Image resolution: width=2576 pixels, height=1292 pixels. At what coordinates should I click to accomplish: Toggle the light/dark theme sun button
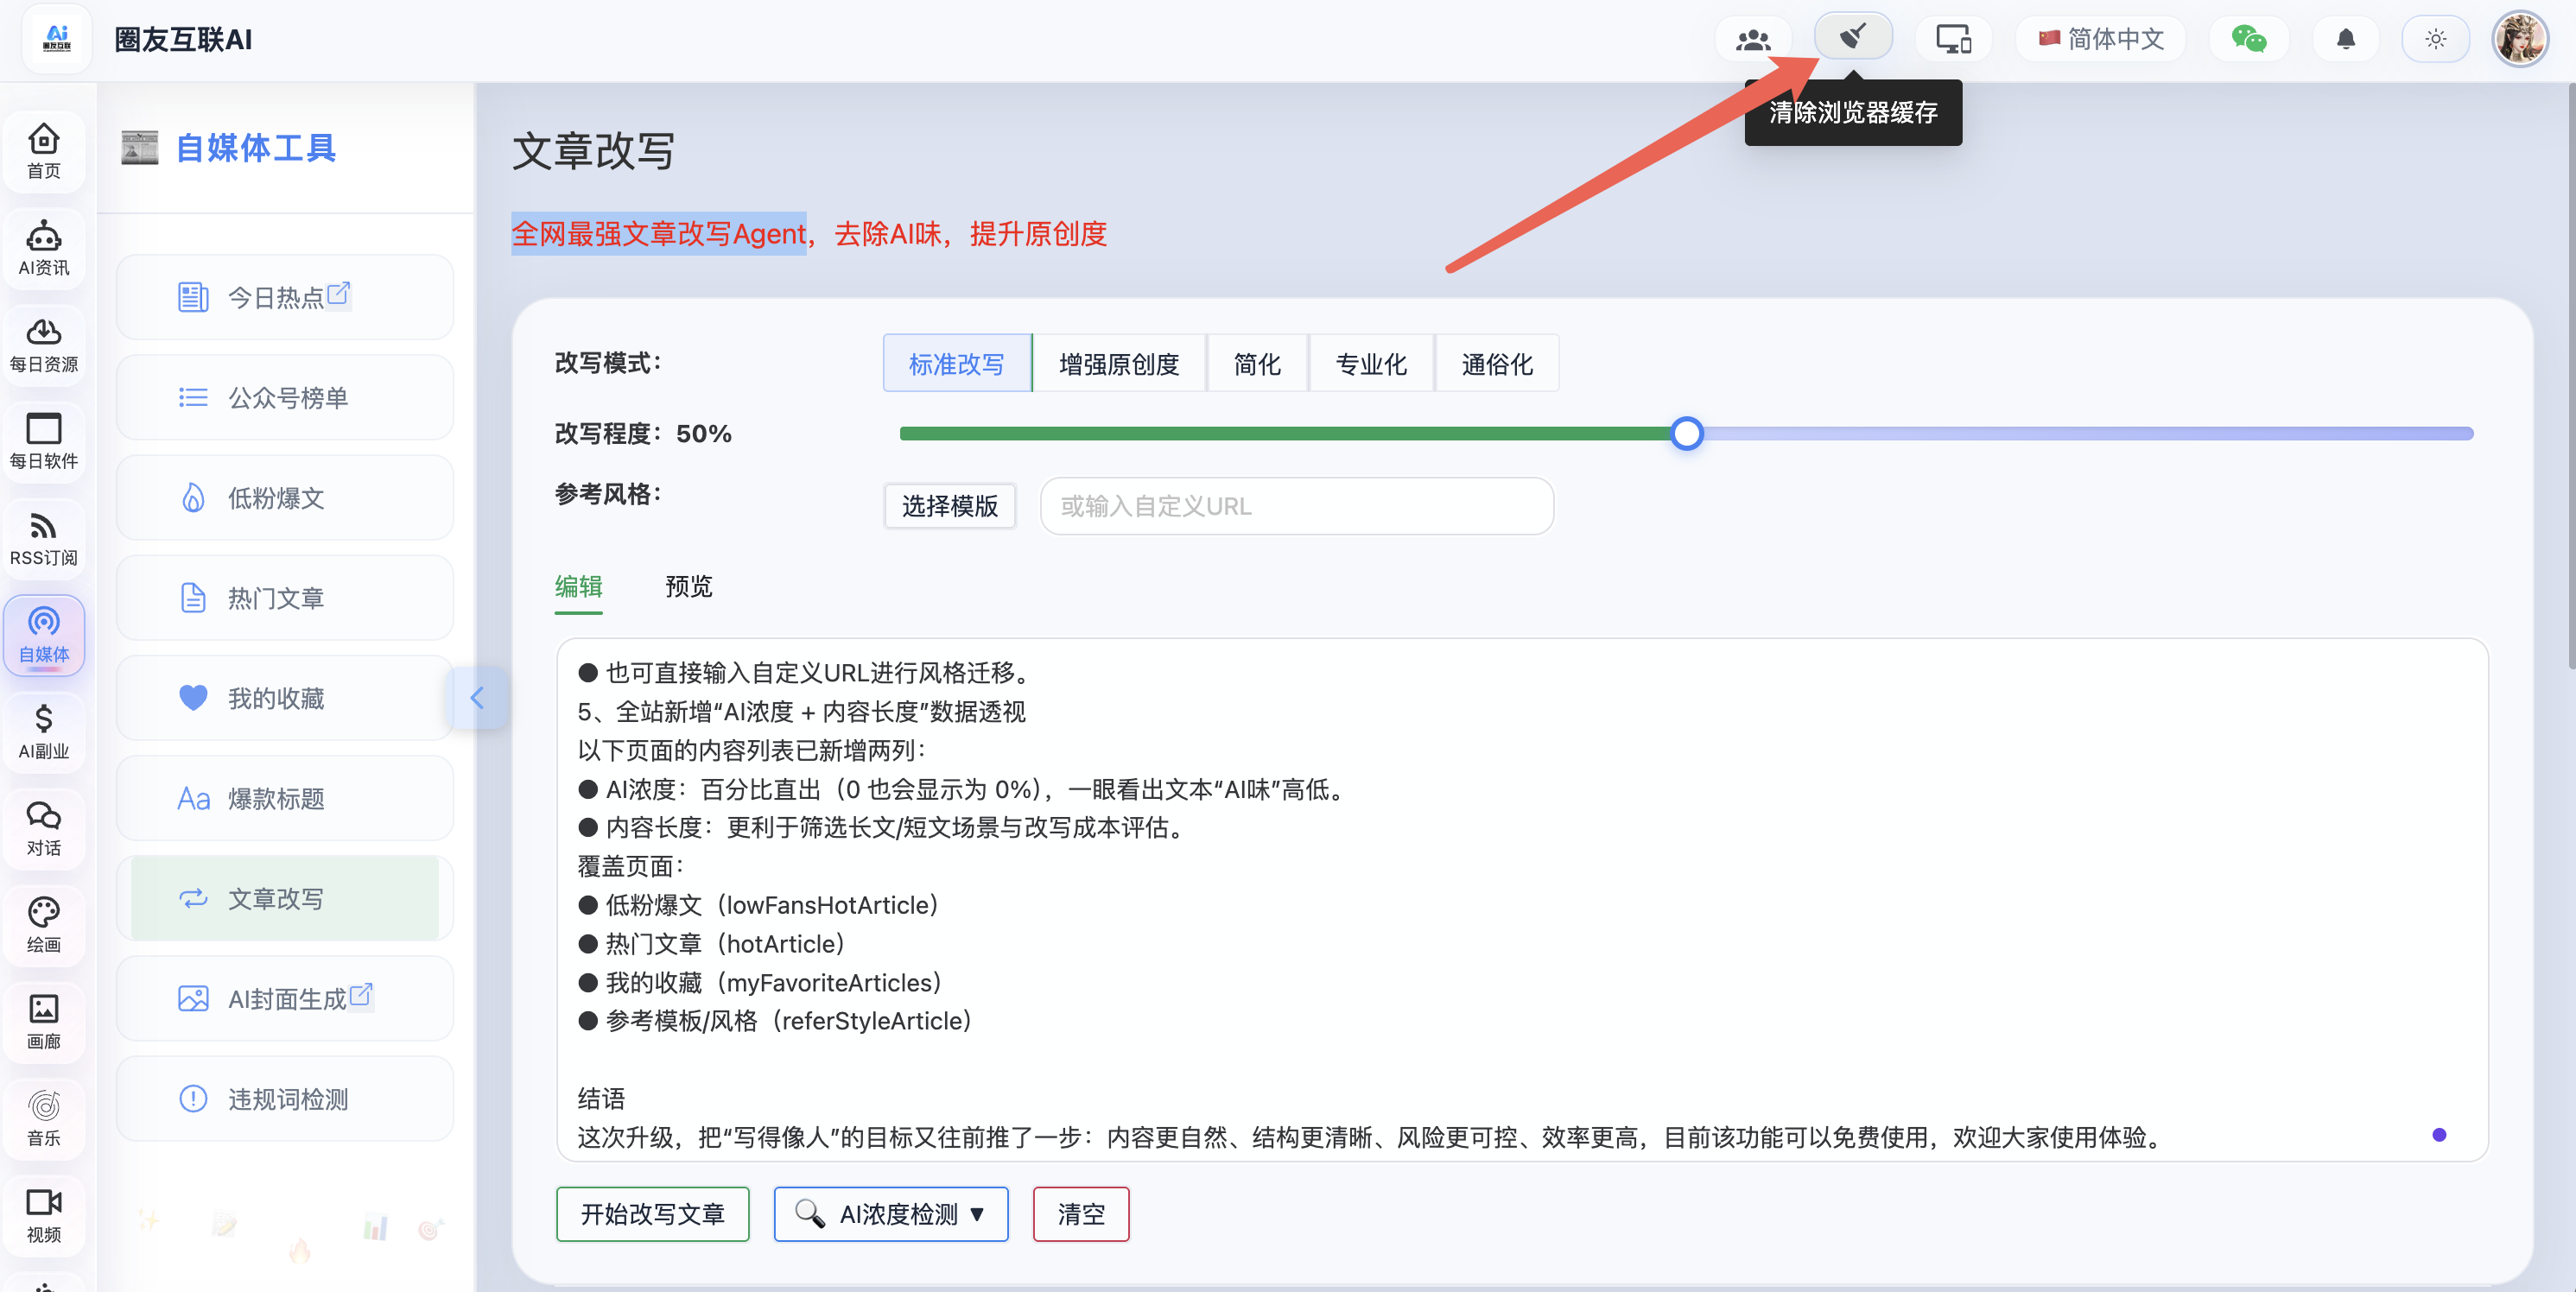point(2435,39)
